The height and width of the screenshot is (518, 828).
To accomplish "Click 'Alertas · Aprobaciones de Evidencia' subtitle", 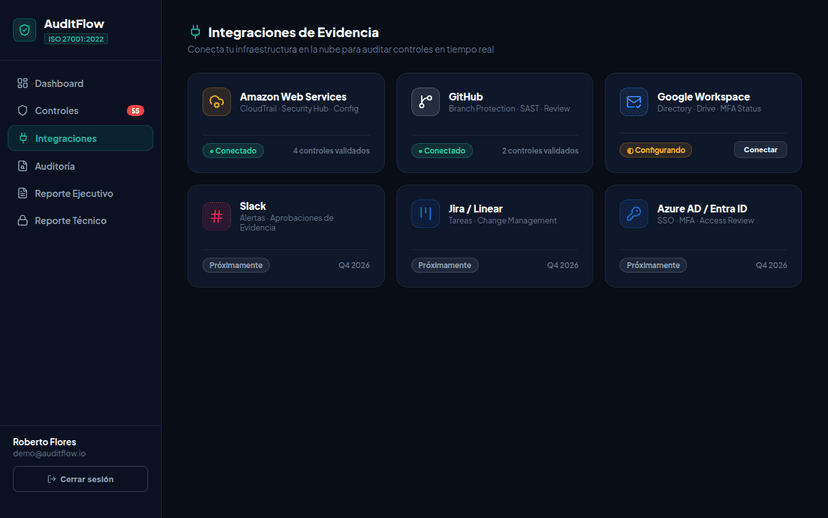I will [287, 223].
